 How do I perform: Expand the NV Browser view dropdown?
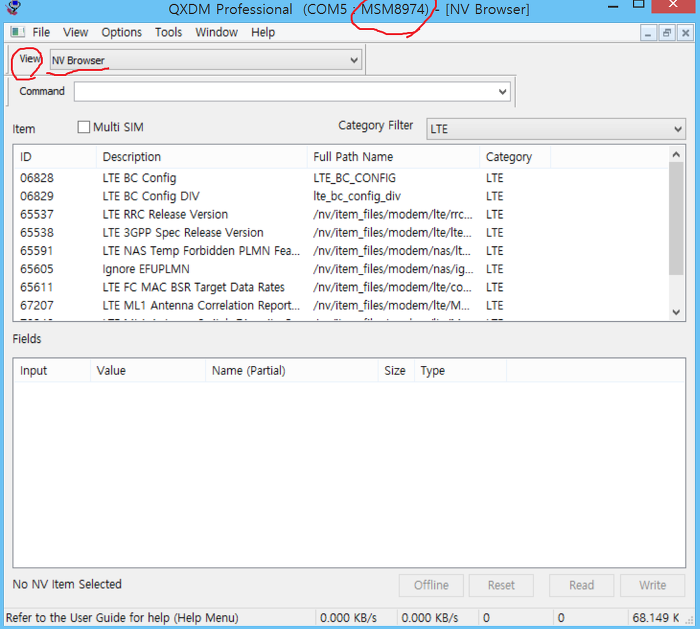[354, 60]
